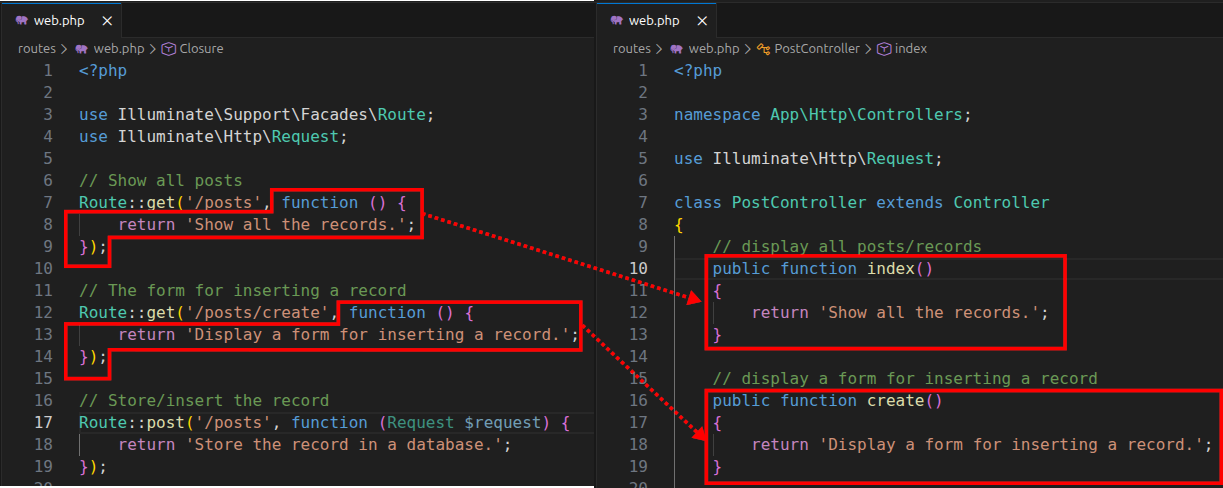Click the 'namespace App\Http\Controllers;' line
The image size is (1223, 488).
tap(823, 114)
